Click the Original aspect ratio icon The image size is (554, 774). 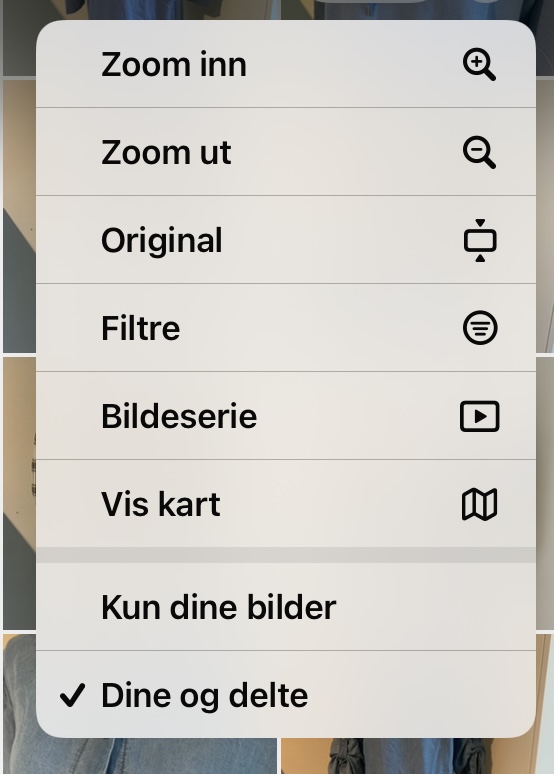tap(480, 240)
